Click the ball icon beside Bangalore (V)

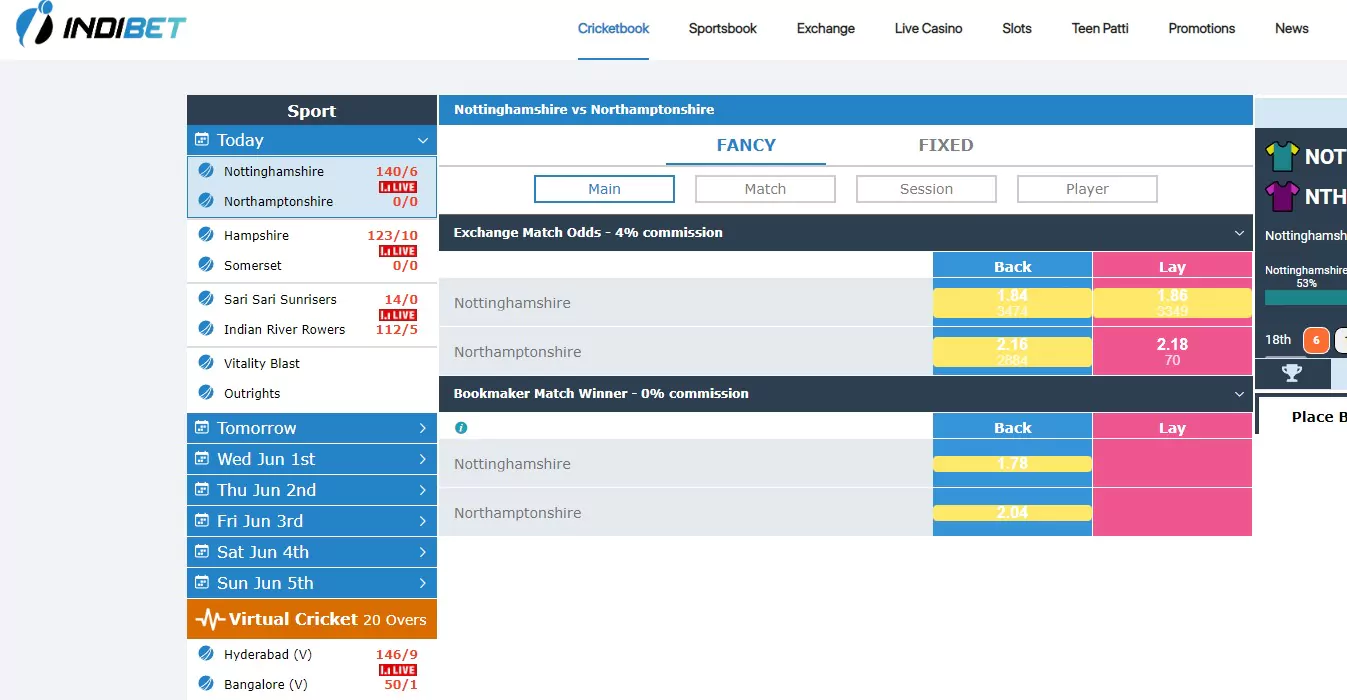coord(206,684)
